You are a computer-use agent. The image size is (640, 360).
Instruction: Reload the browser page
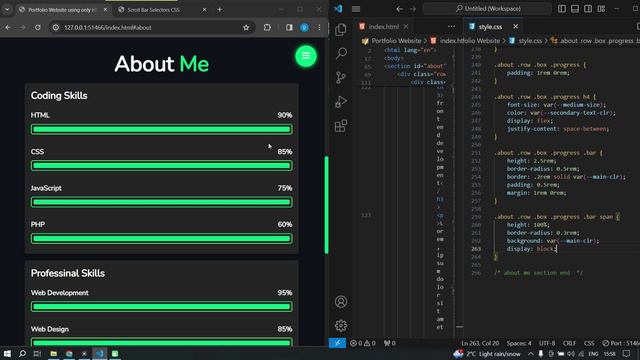tap(38, 27)
